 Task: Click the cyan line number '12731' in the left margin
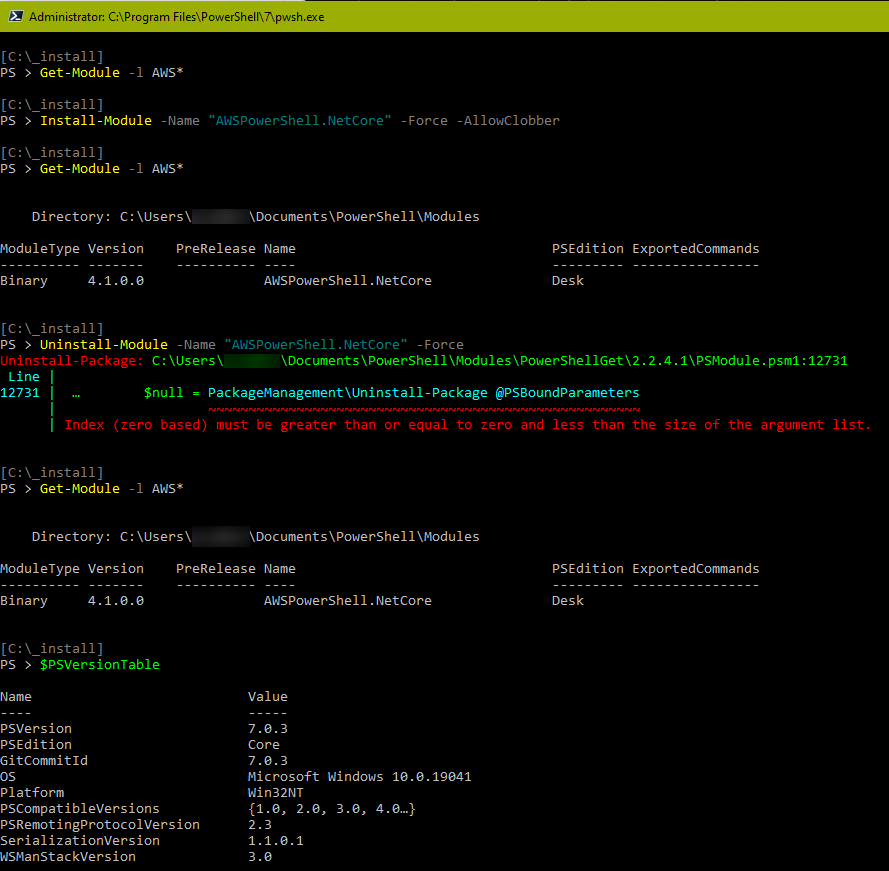[20, 392]
